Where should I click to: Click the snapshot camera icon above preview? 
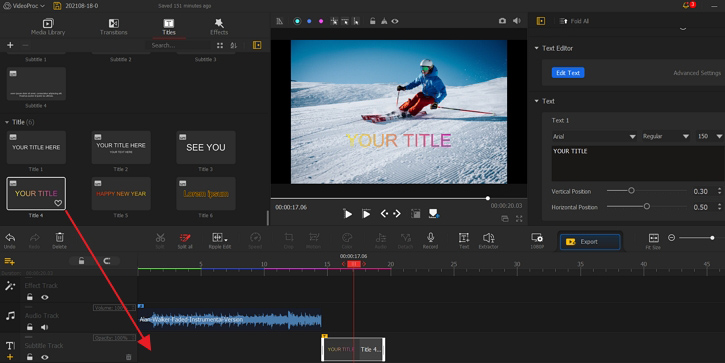coord(502,21)
